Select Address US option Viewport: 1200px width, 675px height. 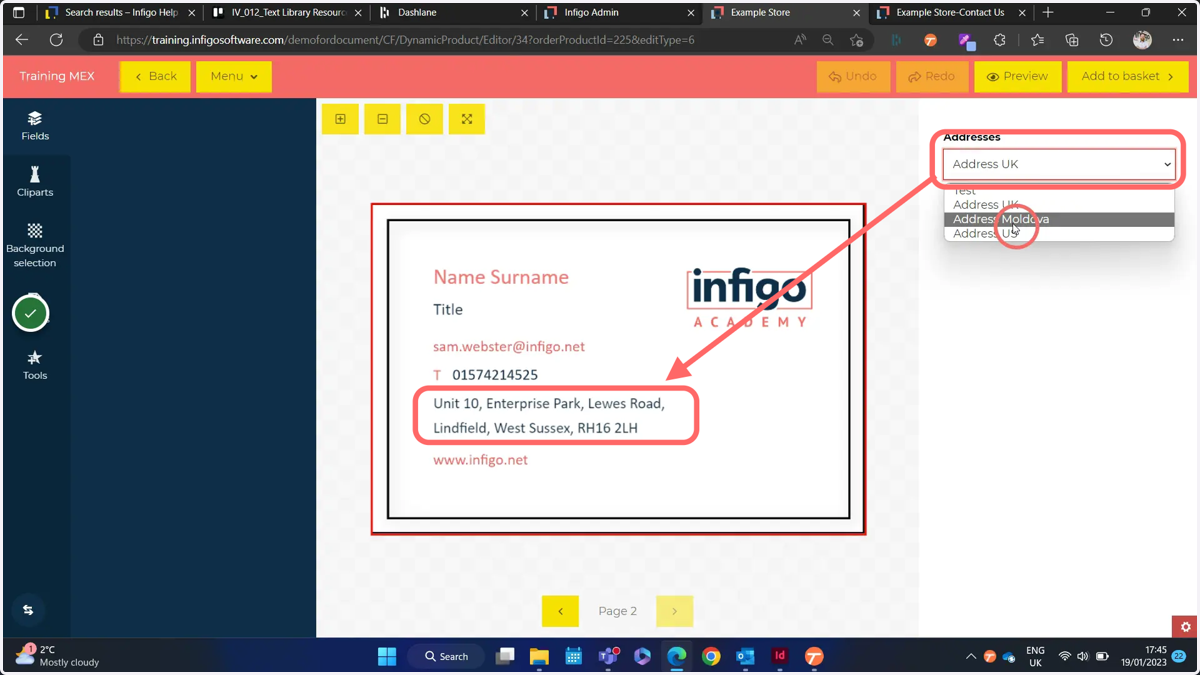click(1059, 233)
